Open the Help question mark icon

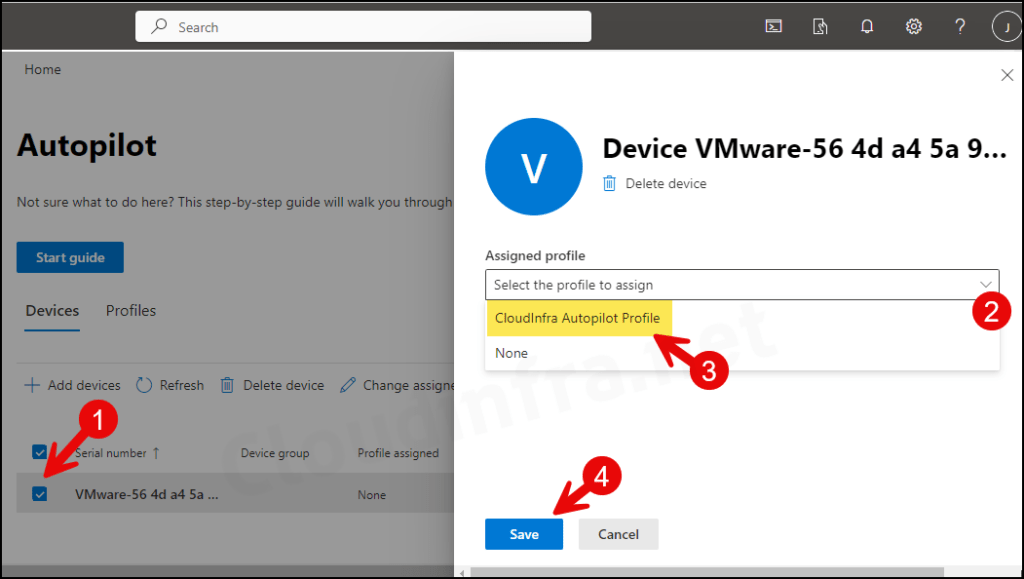(x=959, y=26)
